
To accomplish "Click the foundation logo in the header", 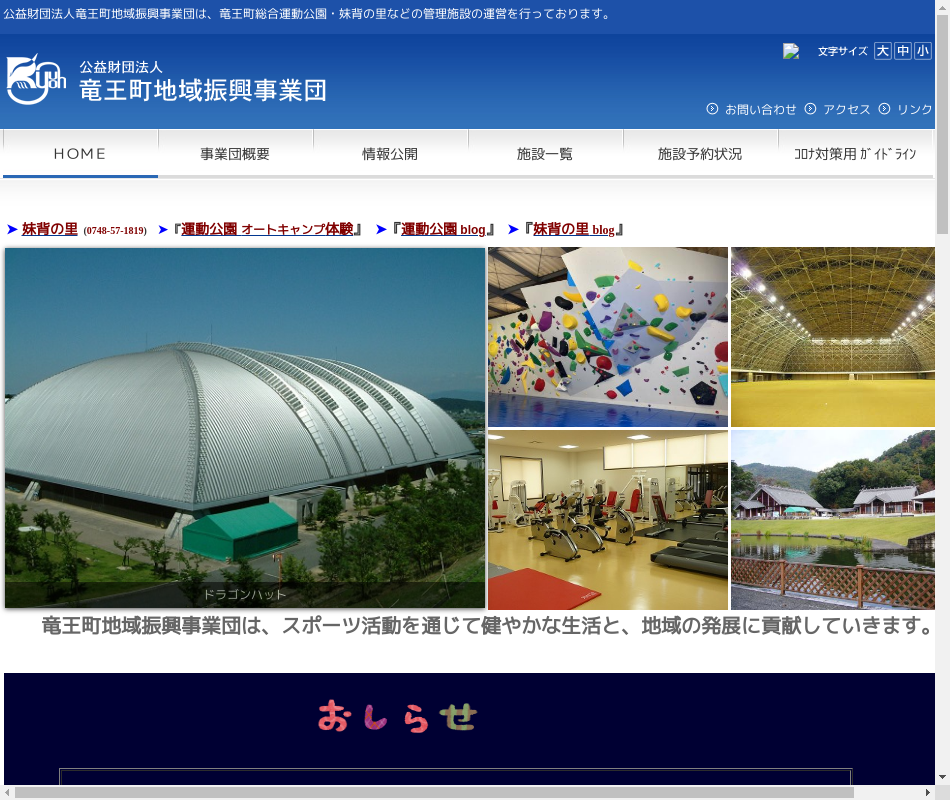I will pyautogui.click(x=166, y=80).
